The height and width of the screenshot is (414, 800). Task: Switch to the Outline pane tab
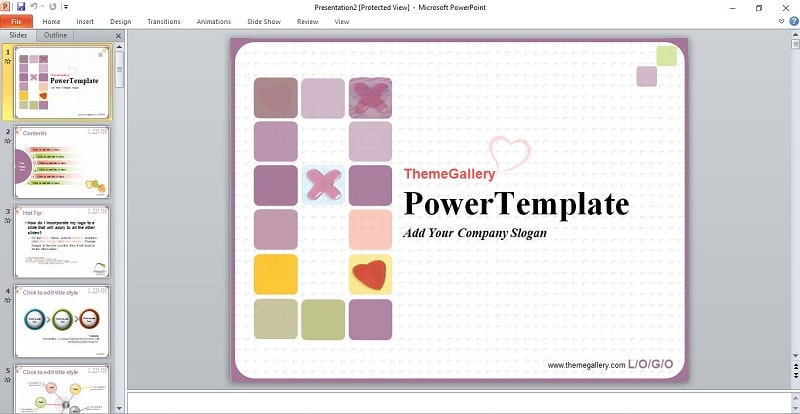tap(55, 35)
